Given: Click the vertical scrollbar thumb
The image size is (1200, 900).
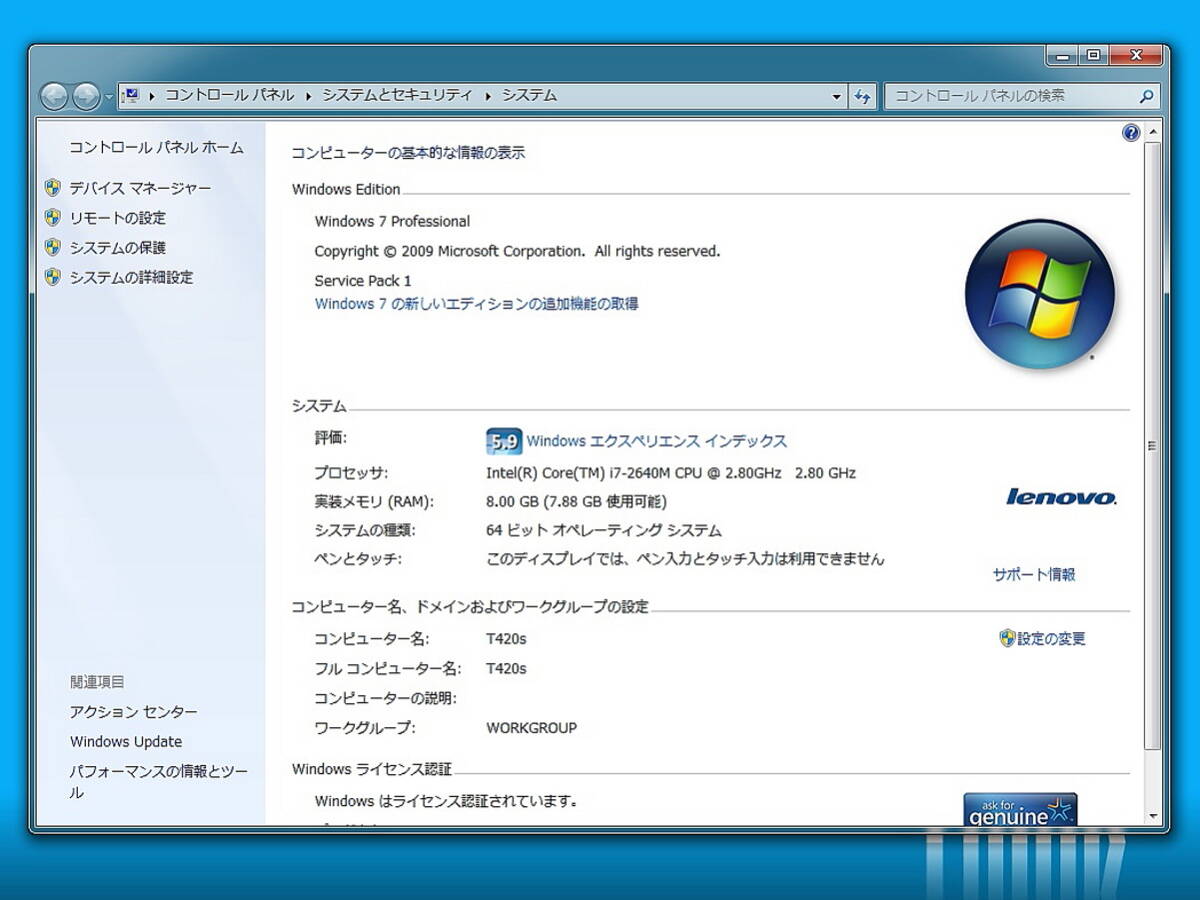Looking at the screenshot, I should point(1153,446).
